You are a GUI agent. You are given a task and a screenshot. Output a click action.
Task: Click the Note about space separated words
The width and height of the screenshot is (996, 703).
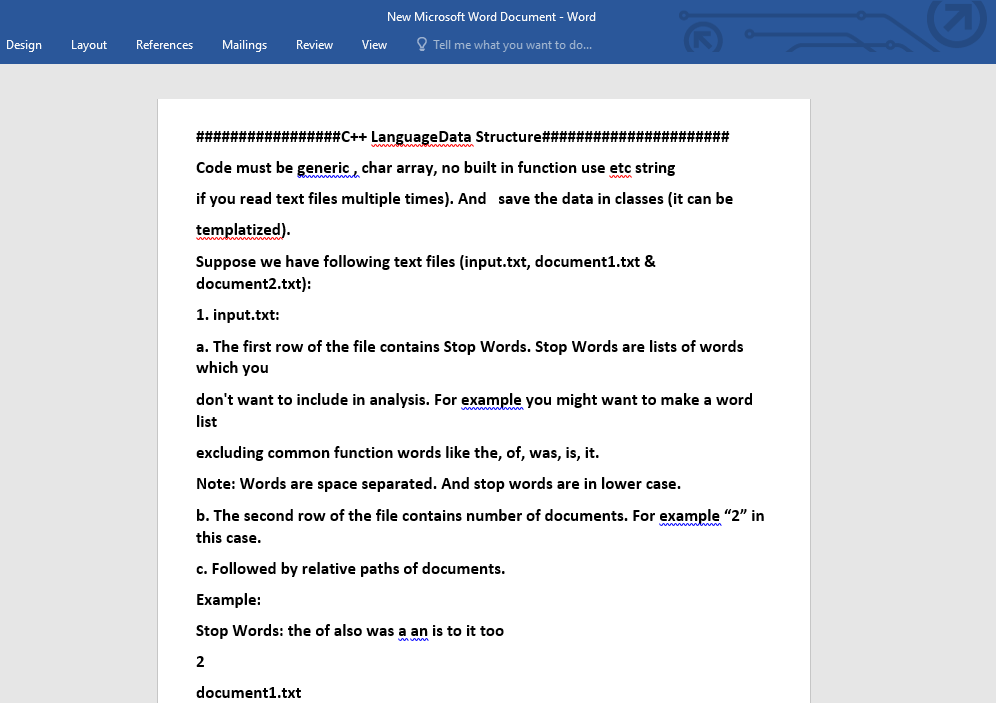click(437, 483)
